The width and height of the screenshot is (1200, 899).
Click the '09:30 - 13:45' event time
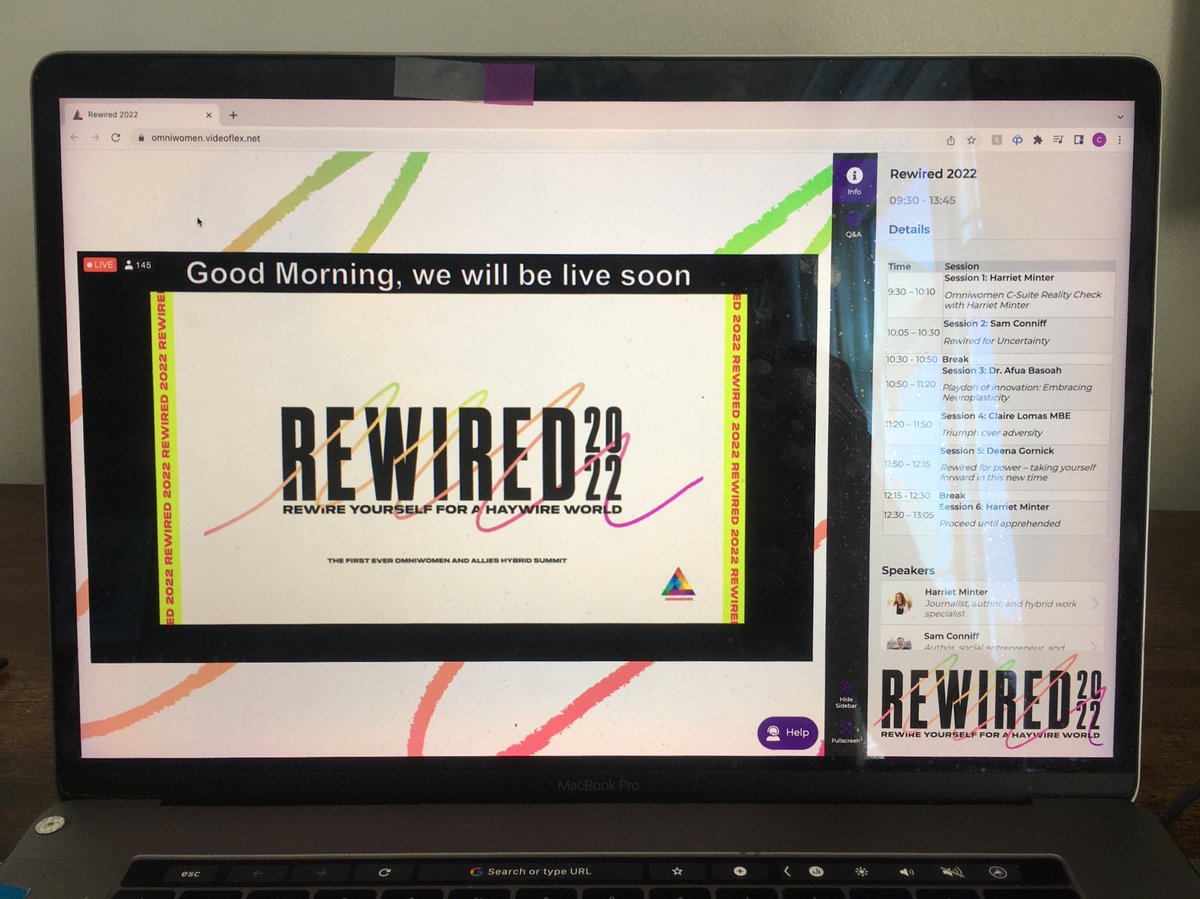(922, 200)
